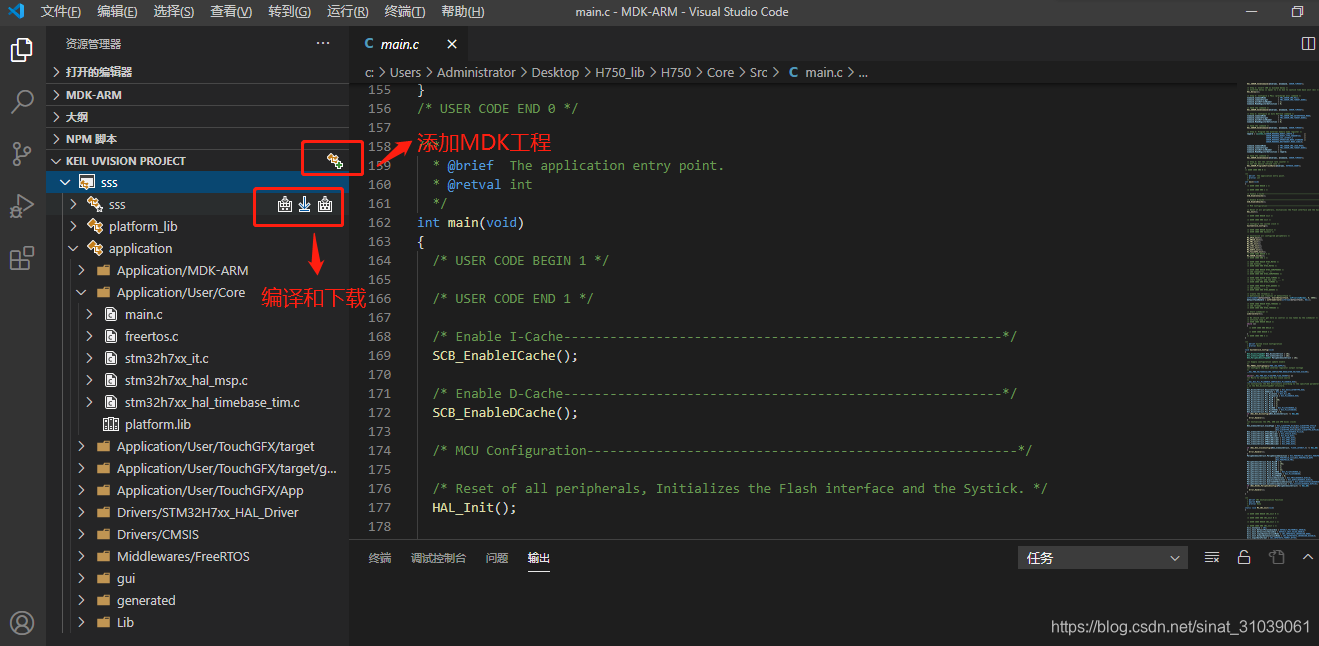Open the Search view in activity bar
This screenshot has width=1319, height=646.
point(22,101)
